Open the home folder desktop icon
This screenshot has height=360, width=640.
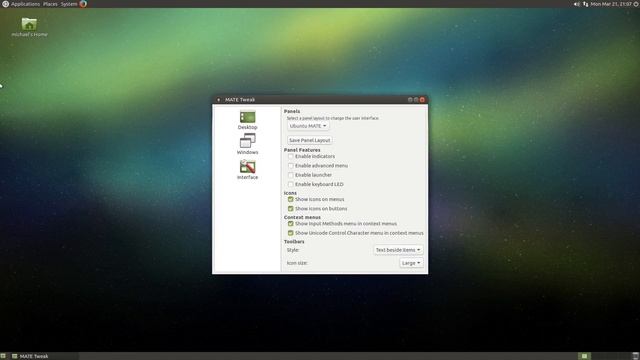point(29,27)
